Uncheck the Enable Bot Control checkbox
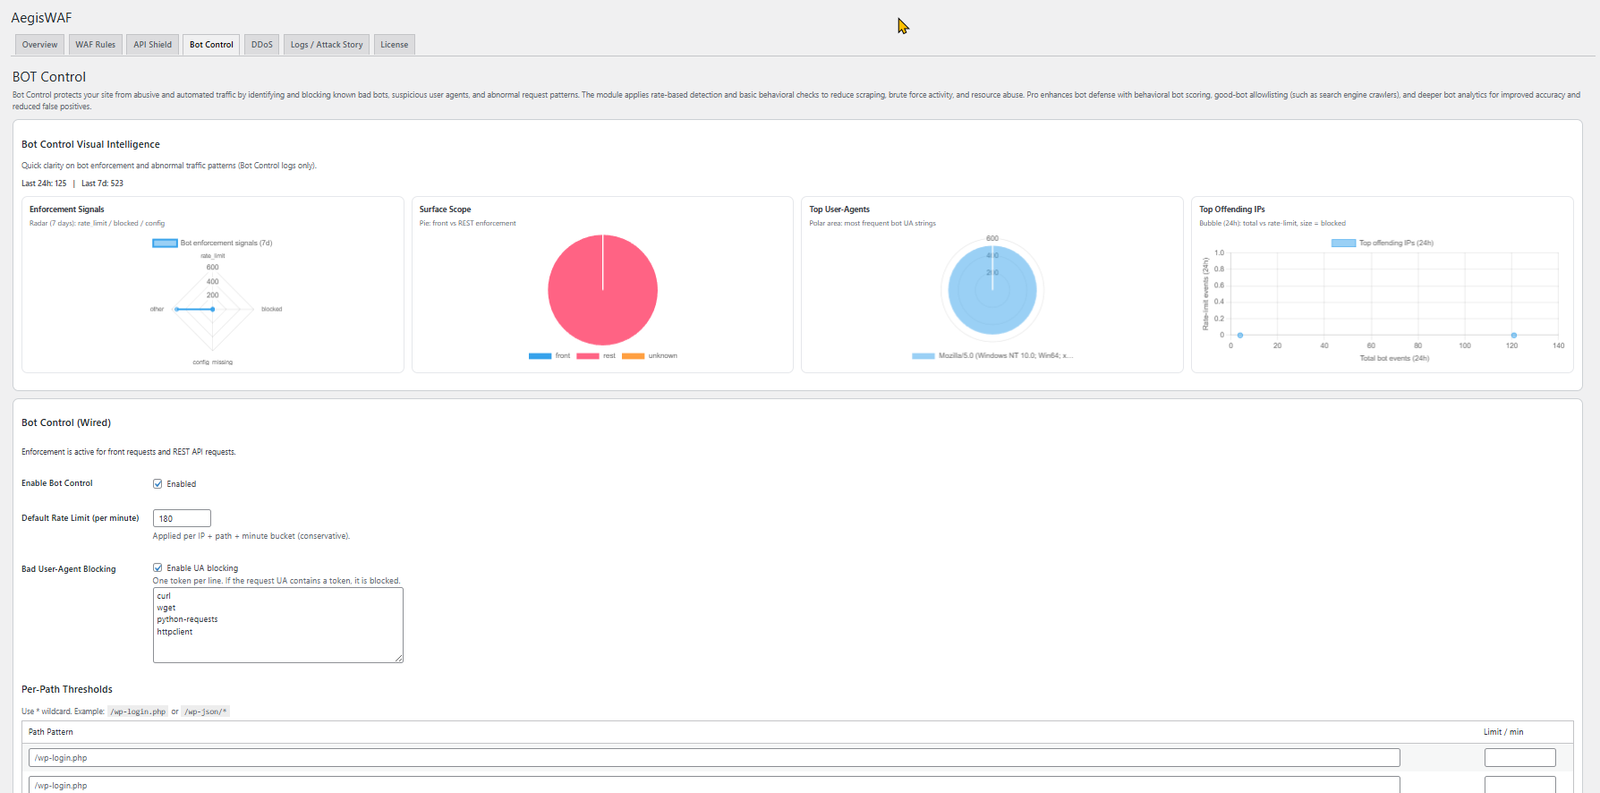Viewport: 1600px width, 793px height. [158, 484]
